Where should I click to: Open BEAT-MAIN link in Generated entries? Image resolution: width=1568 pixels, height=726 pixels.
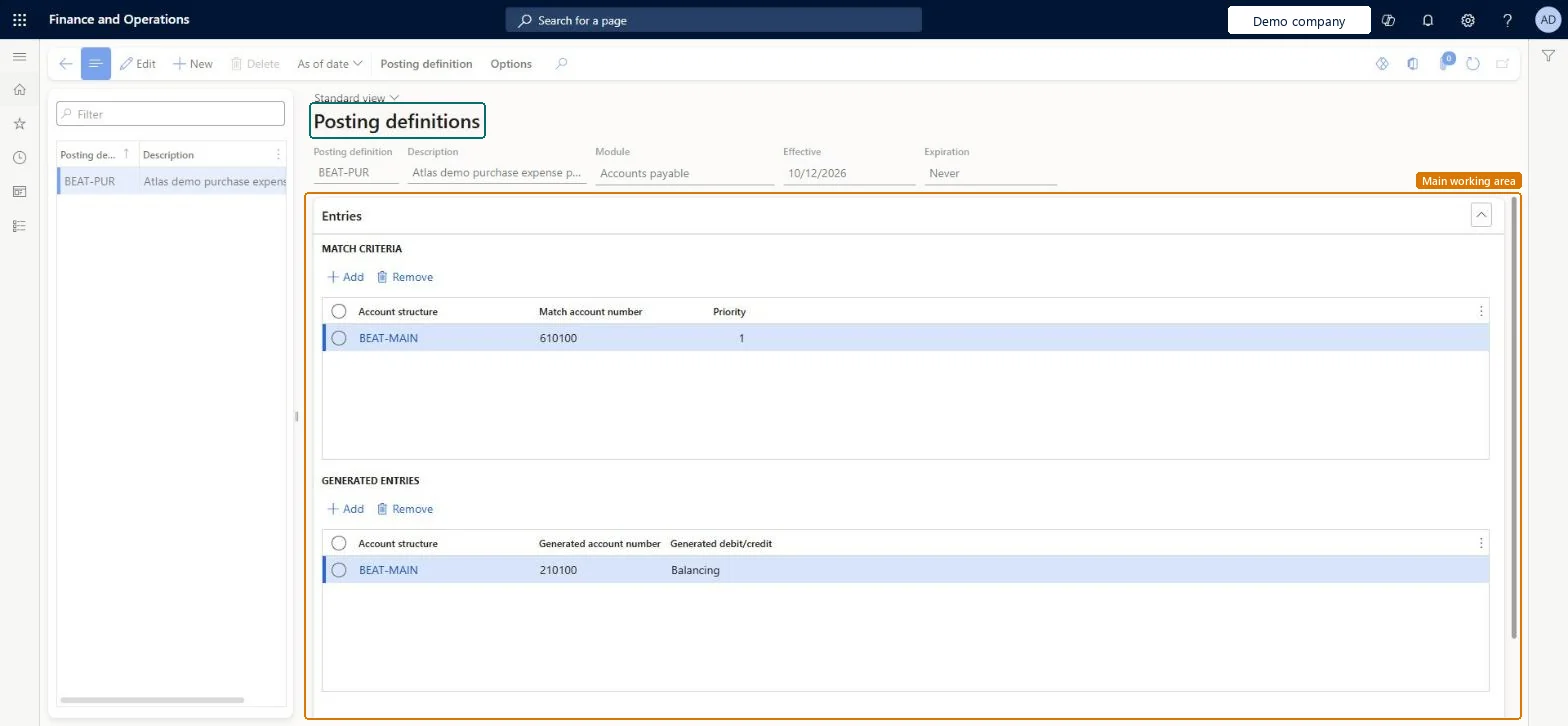[x=389, y=570]
